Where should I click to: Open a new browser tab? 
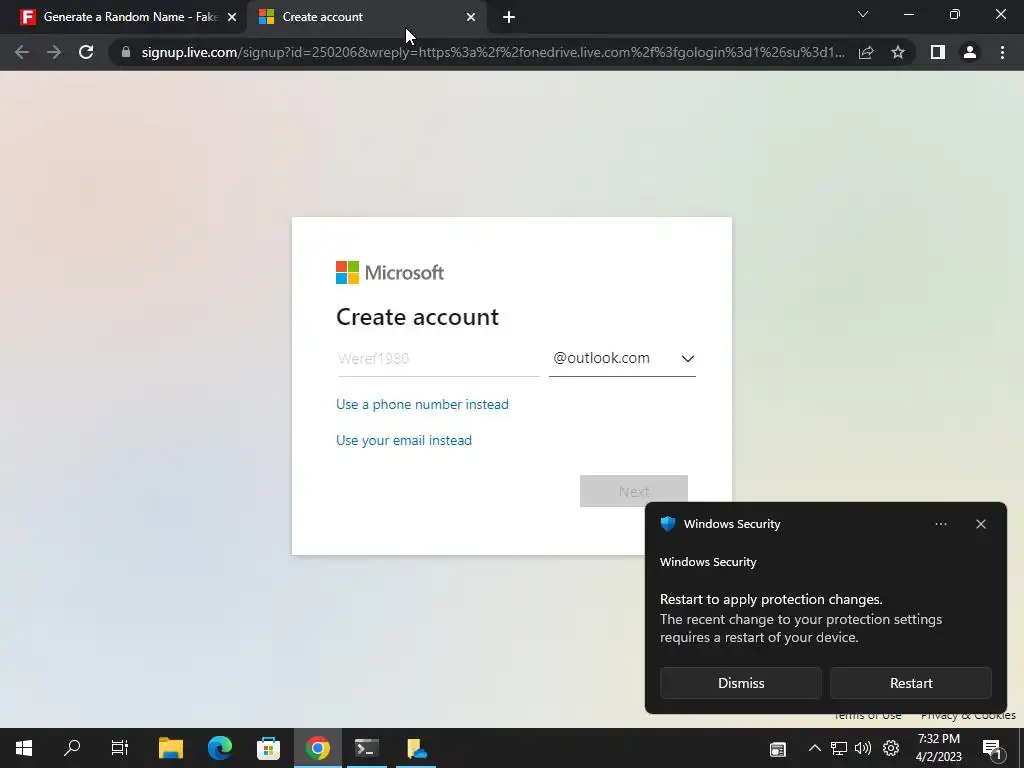tap(509, 17)
